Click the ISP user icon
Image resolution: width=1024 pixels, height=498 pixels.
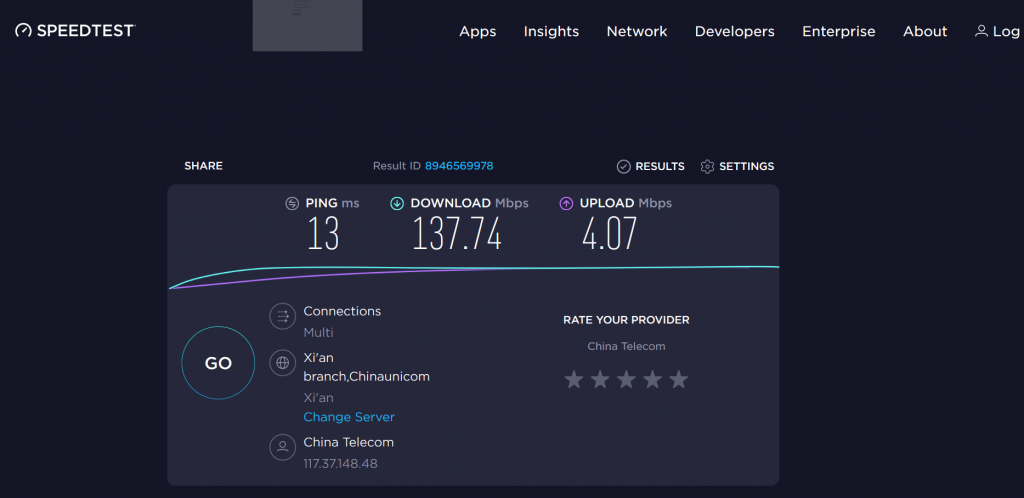pos(283,447)
